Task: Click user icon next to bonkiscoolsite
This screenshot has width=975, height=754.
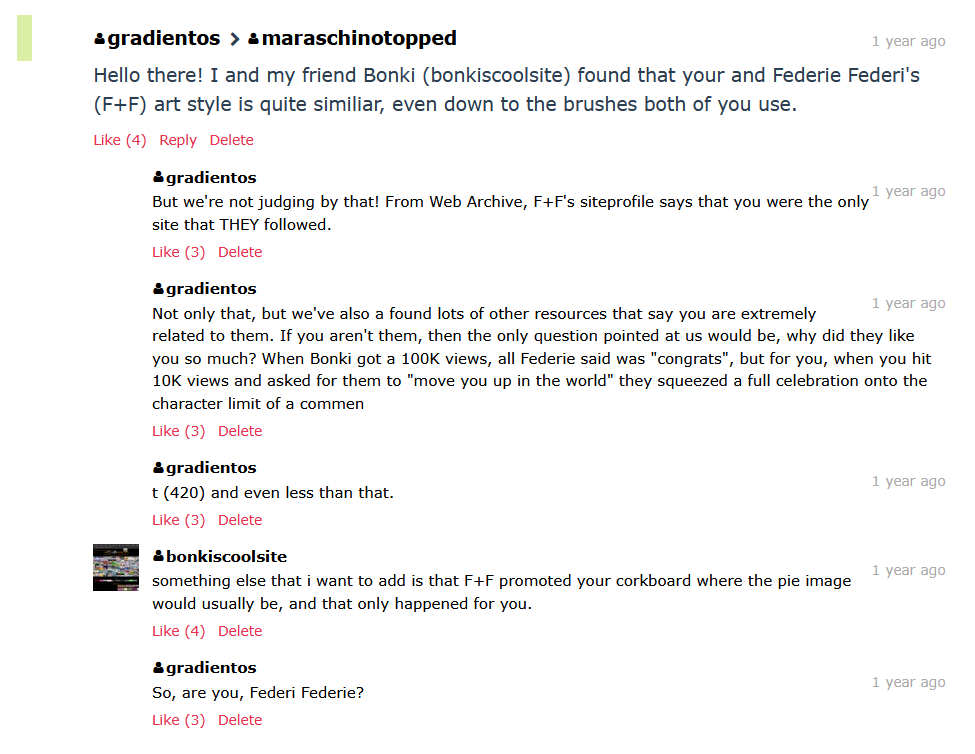Action: click(159, 556)
